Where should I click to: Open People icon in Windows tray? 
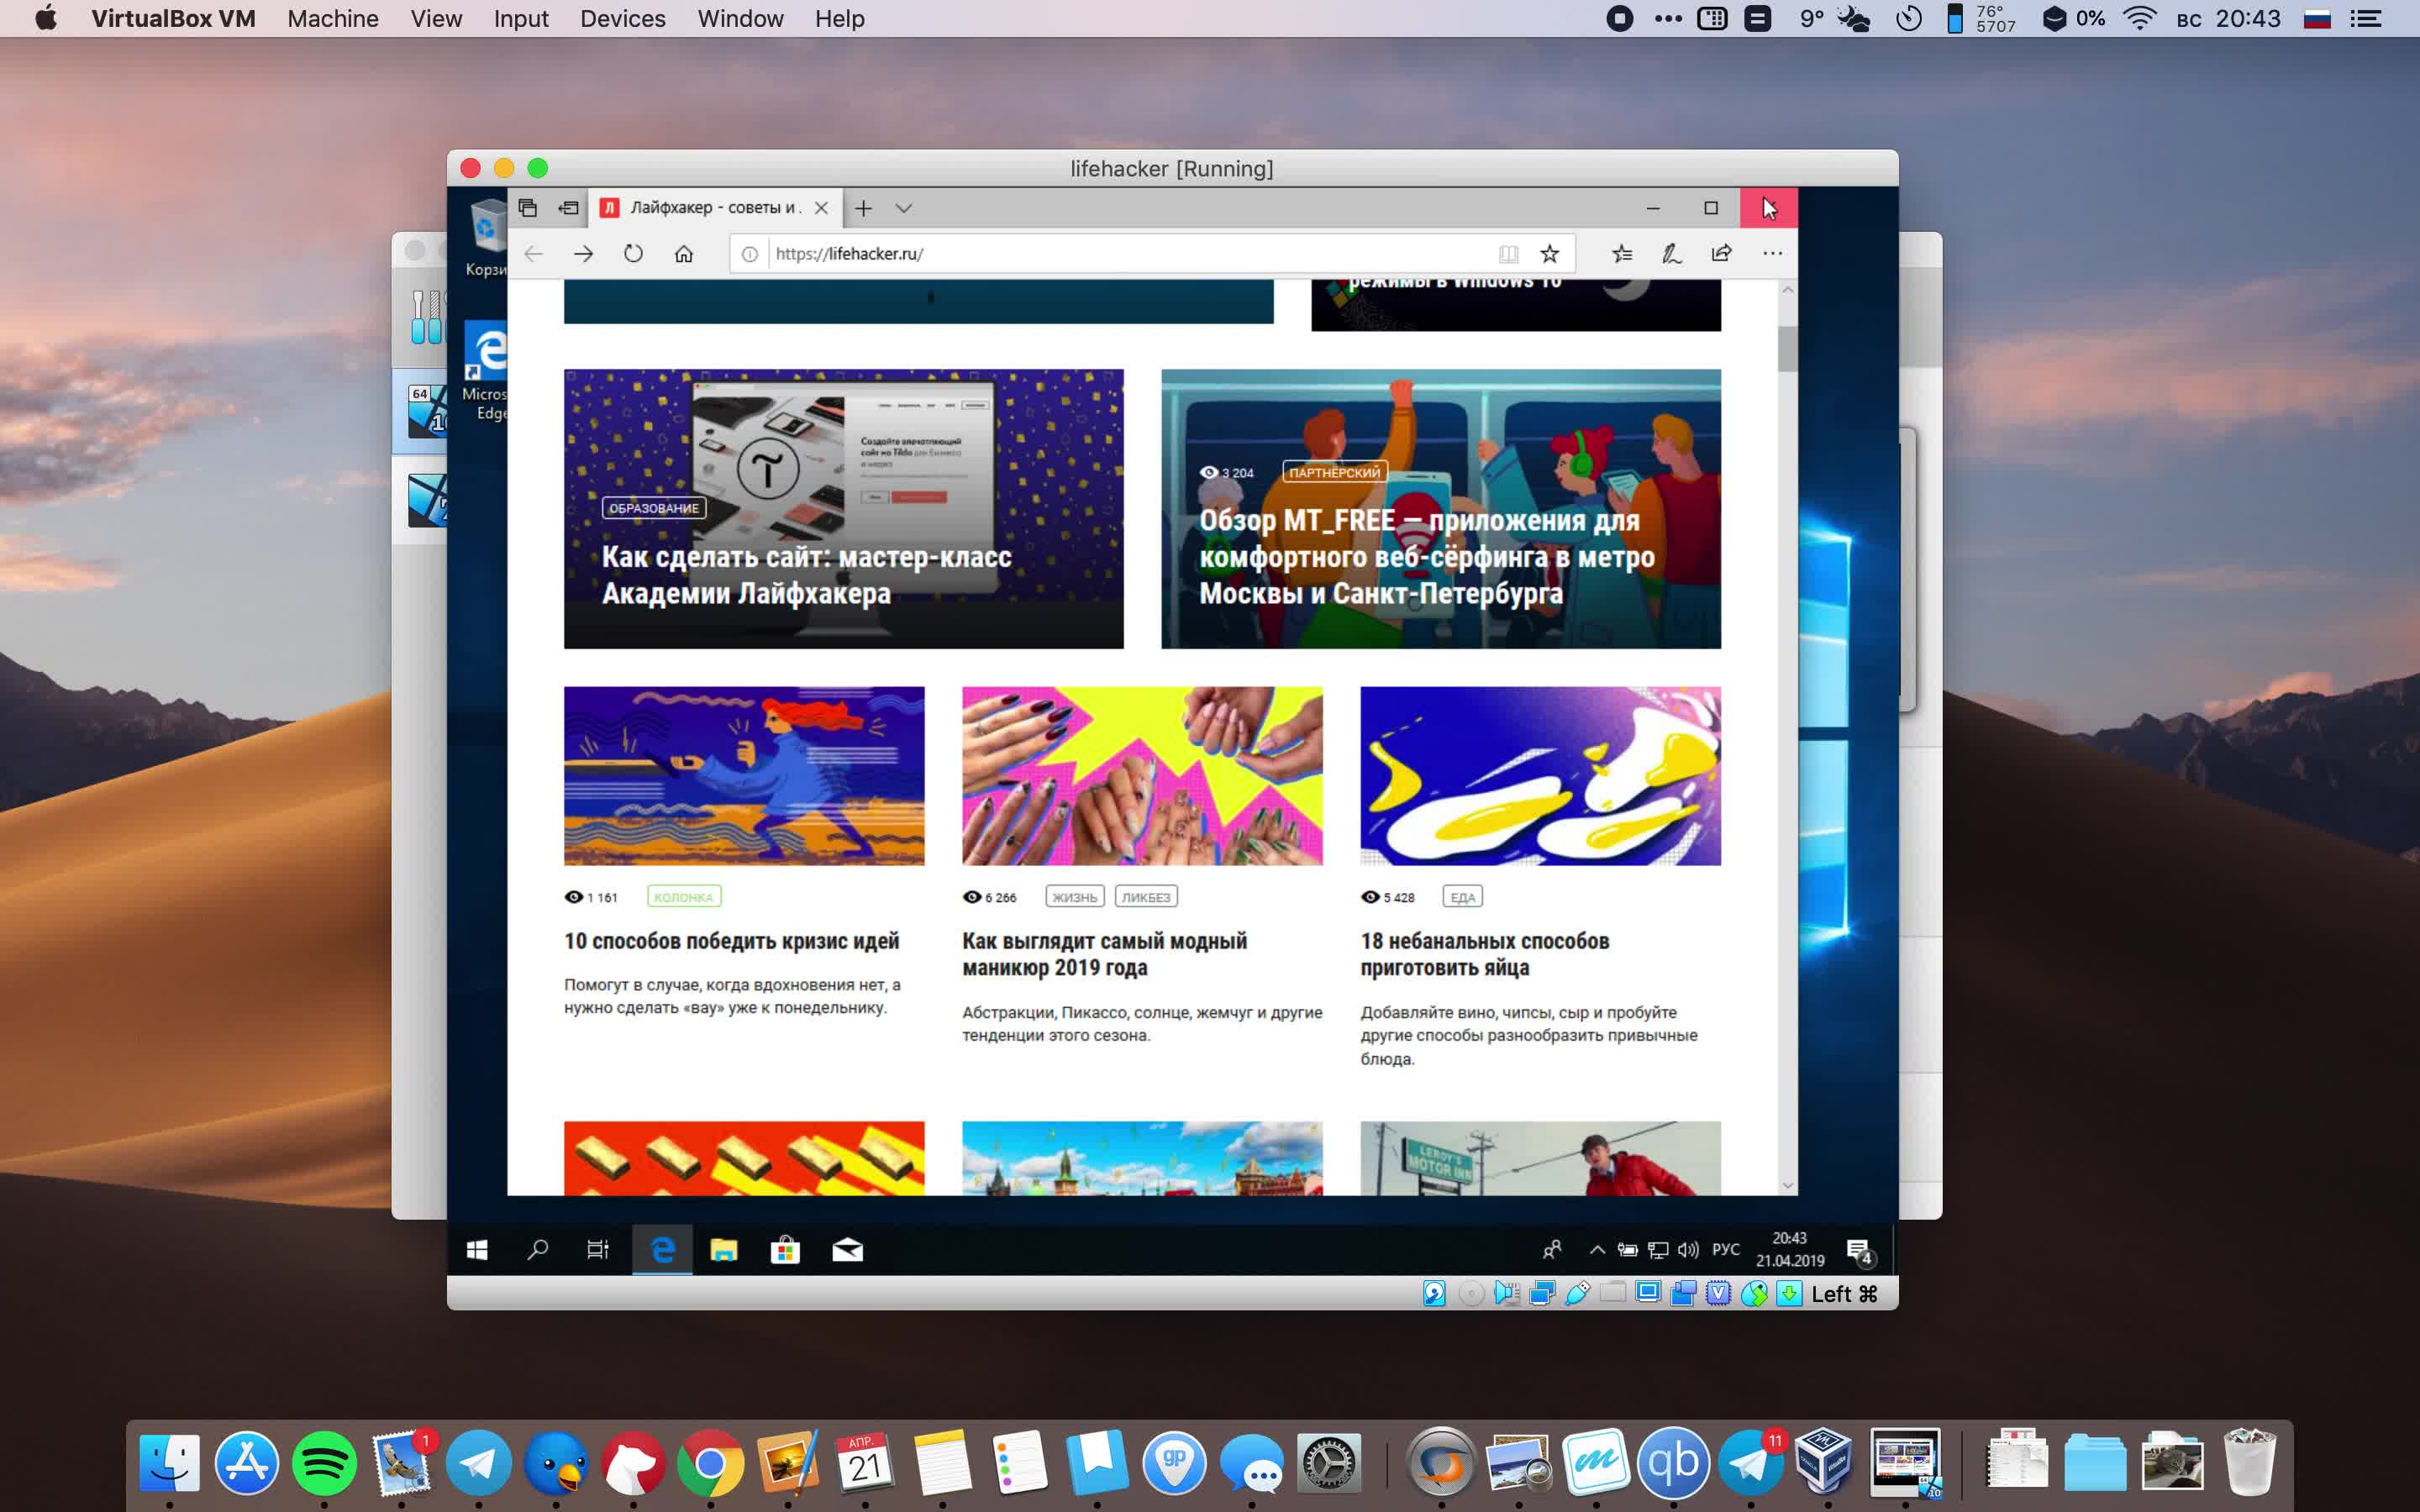pyautogui.click(x=1552, y=1250)
